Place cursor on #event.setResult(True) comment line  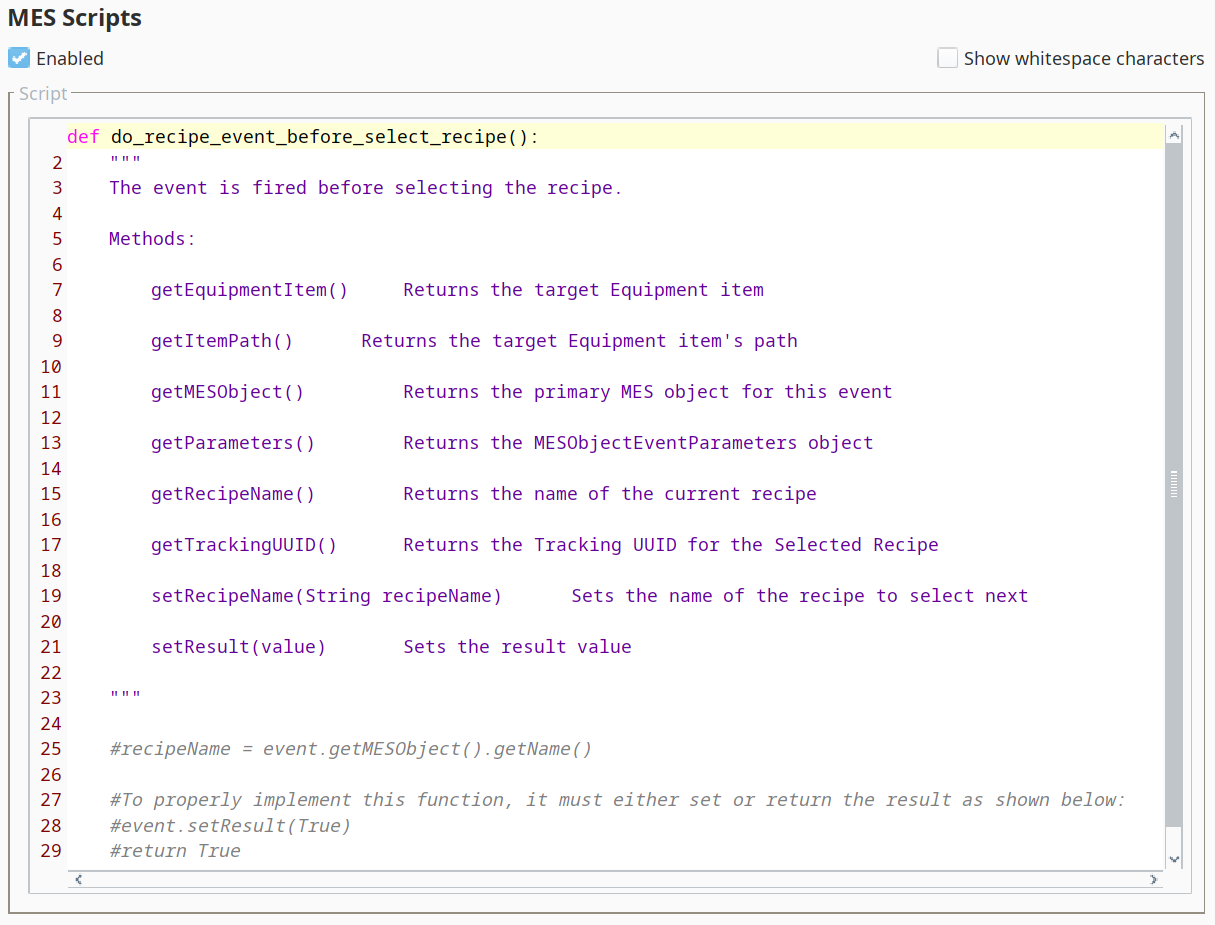point(230,826)
